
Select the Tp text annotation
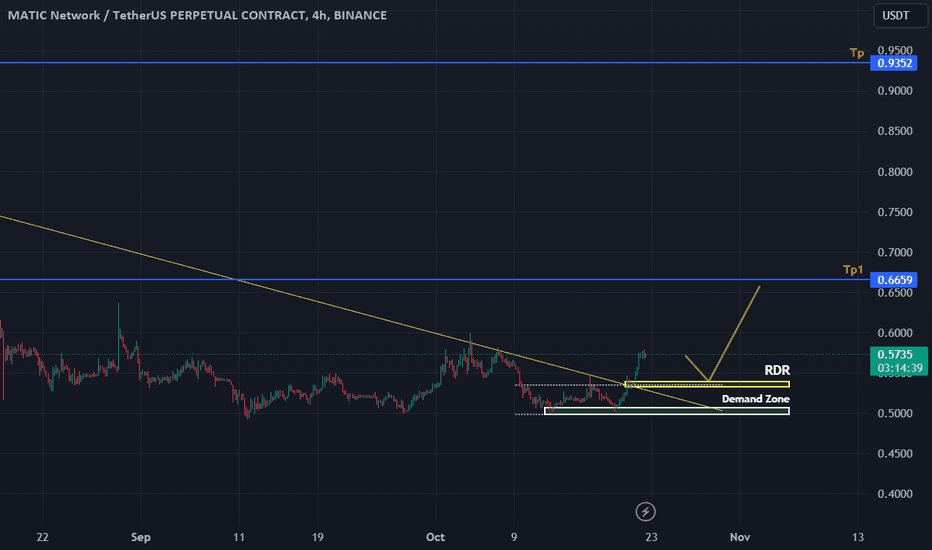857,53
